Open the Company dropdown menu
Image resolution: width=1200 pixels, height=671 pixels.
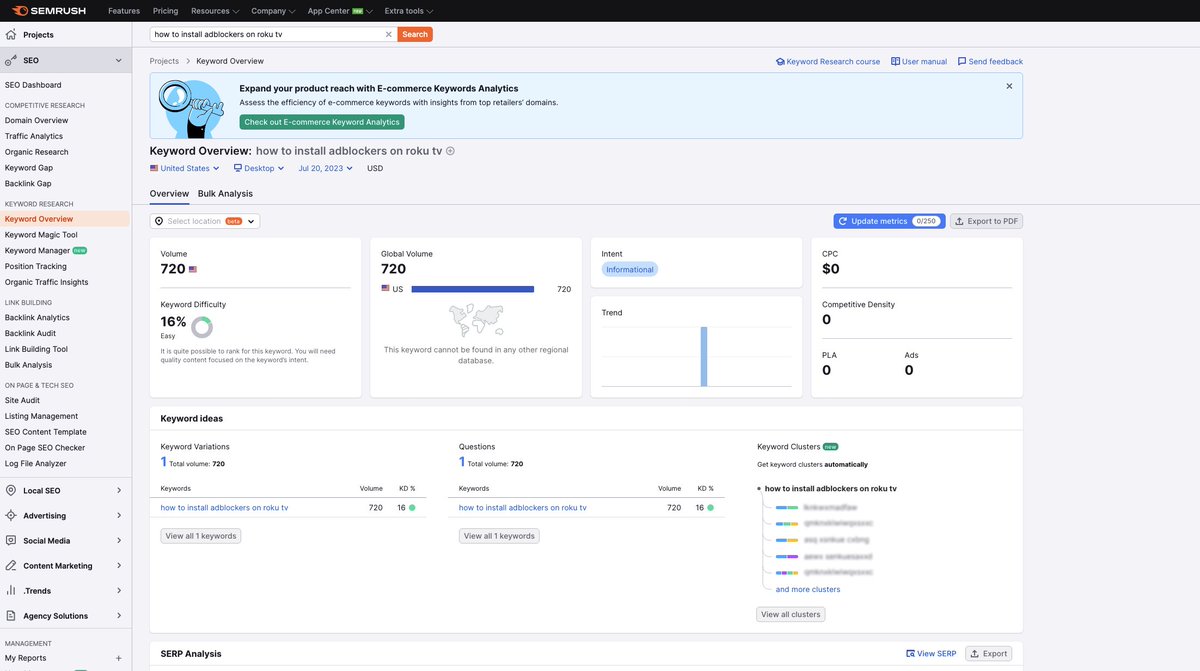point(273,11)
